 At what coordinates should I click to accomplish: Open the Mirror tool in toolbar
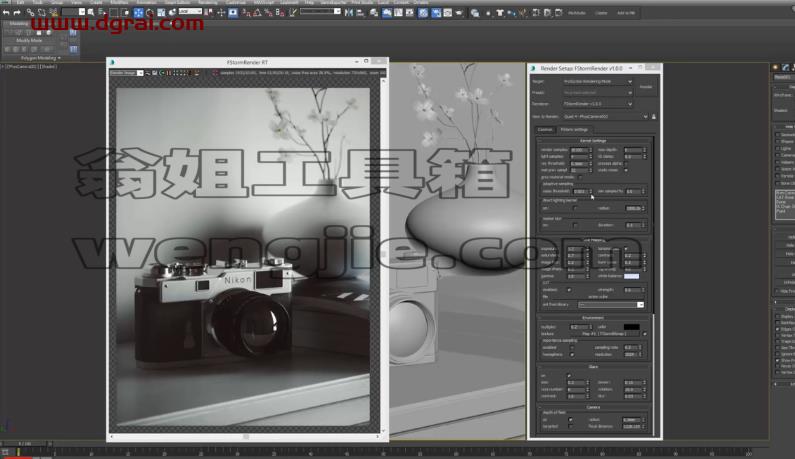(349, 13)
